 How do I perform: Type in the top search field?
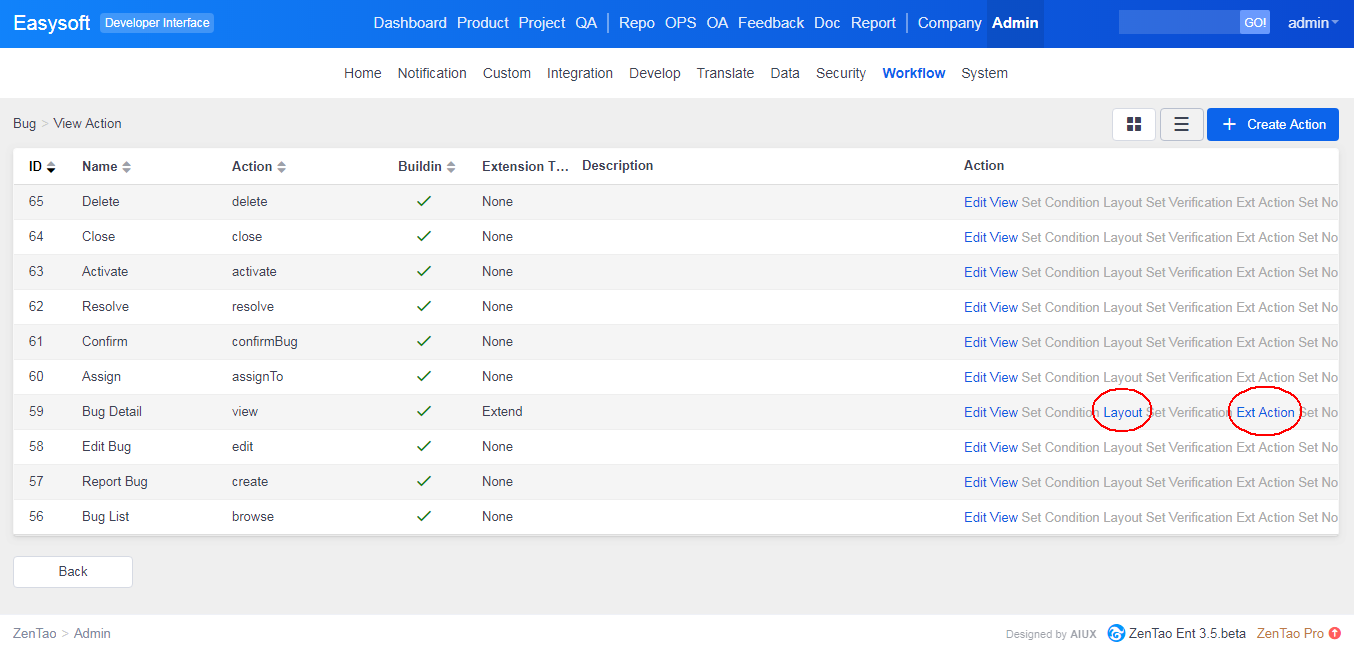click(x=1178, y=23)
